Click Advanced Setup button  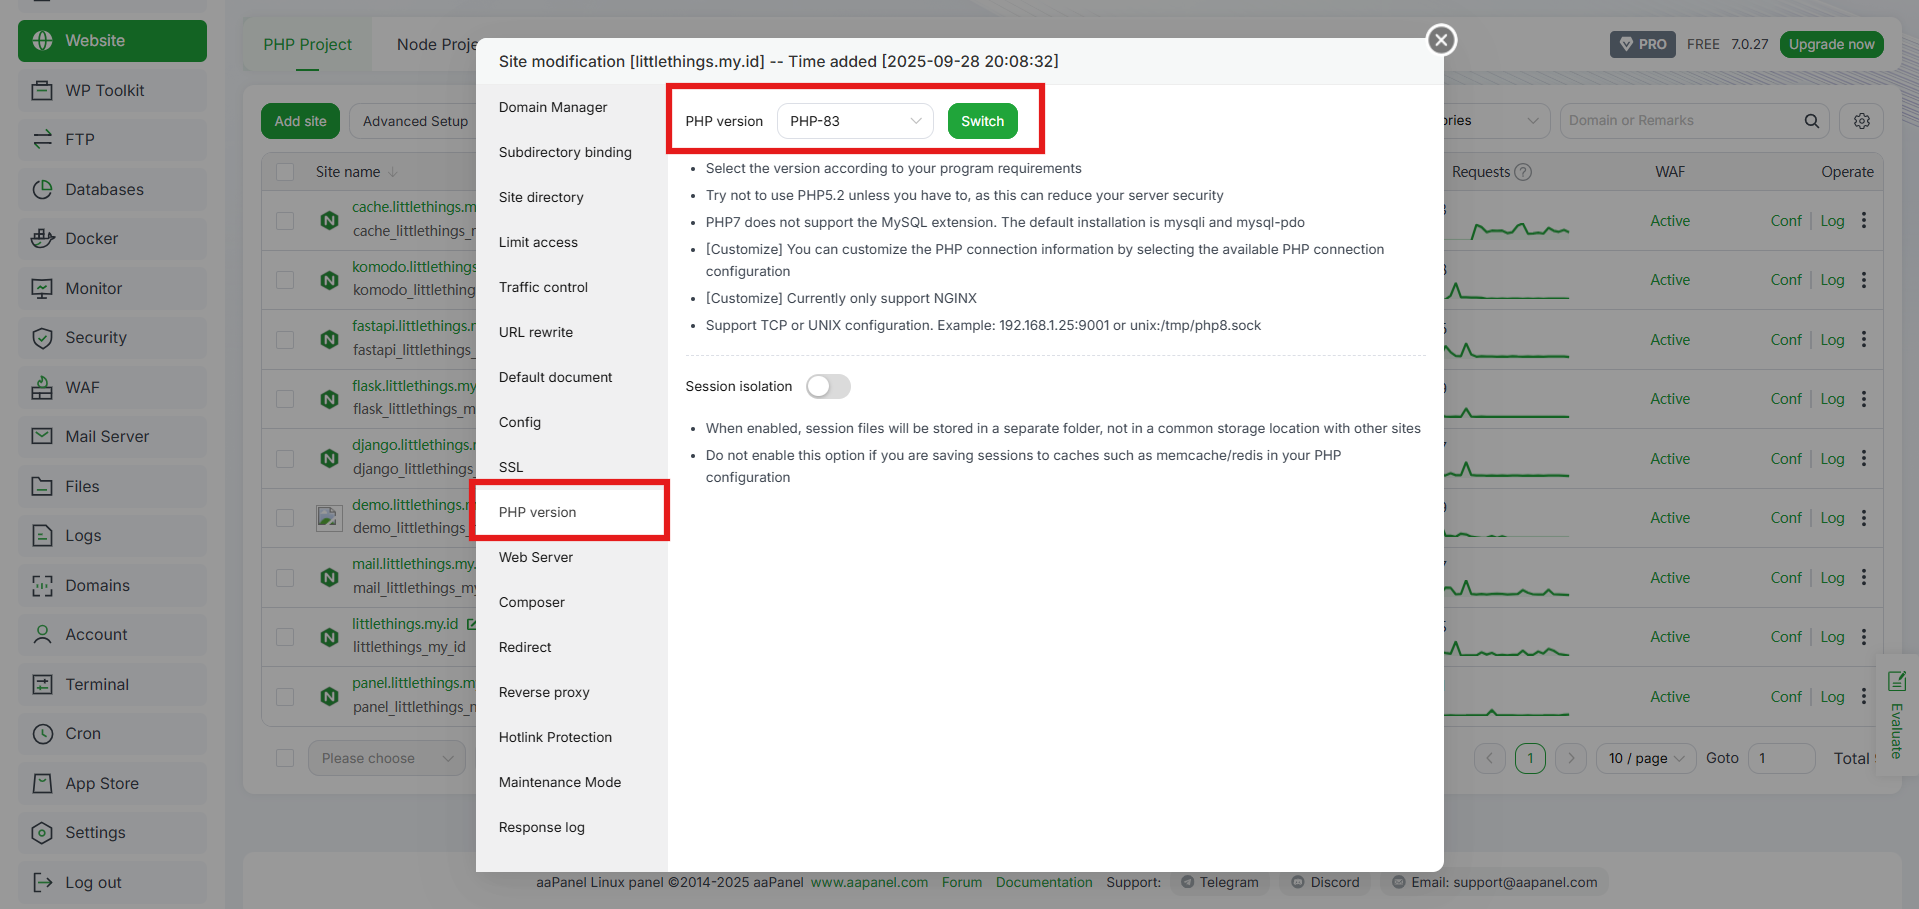click(415, 121)
